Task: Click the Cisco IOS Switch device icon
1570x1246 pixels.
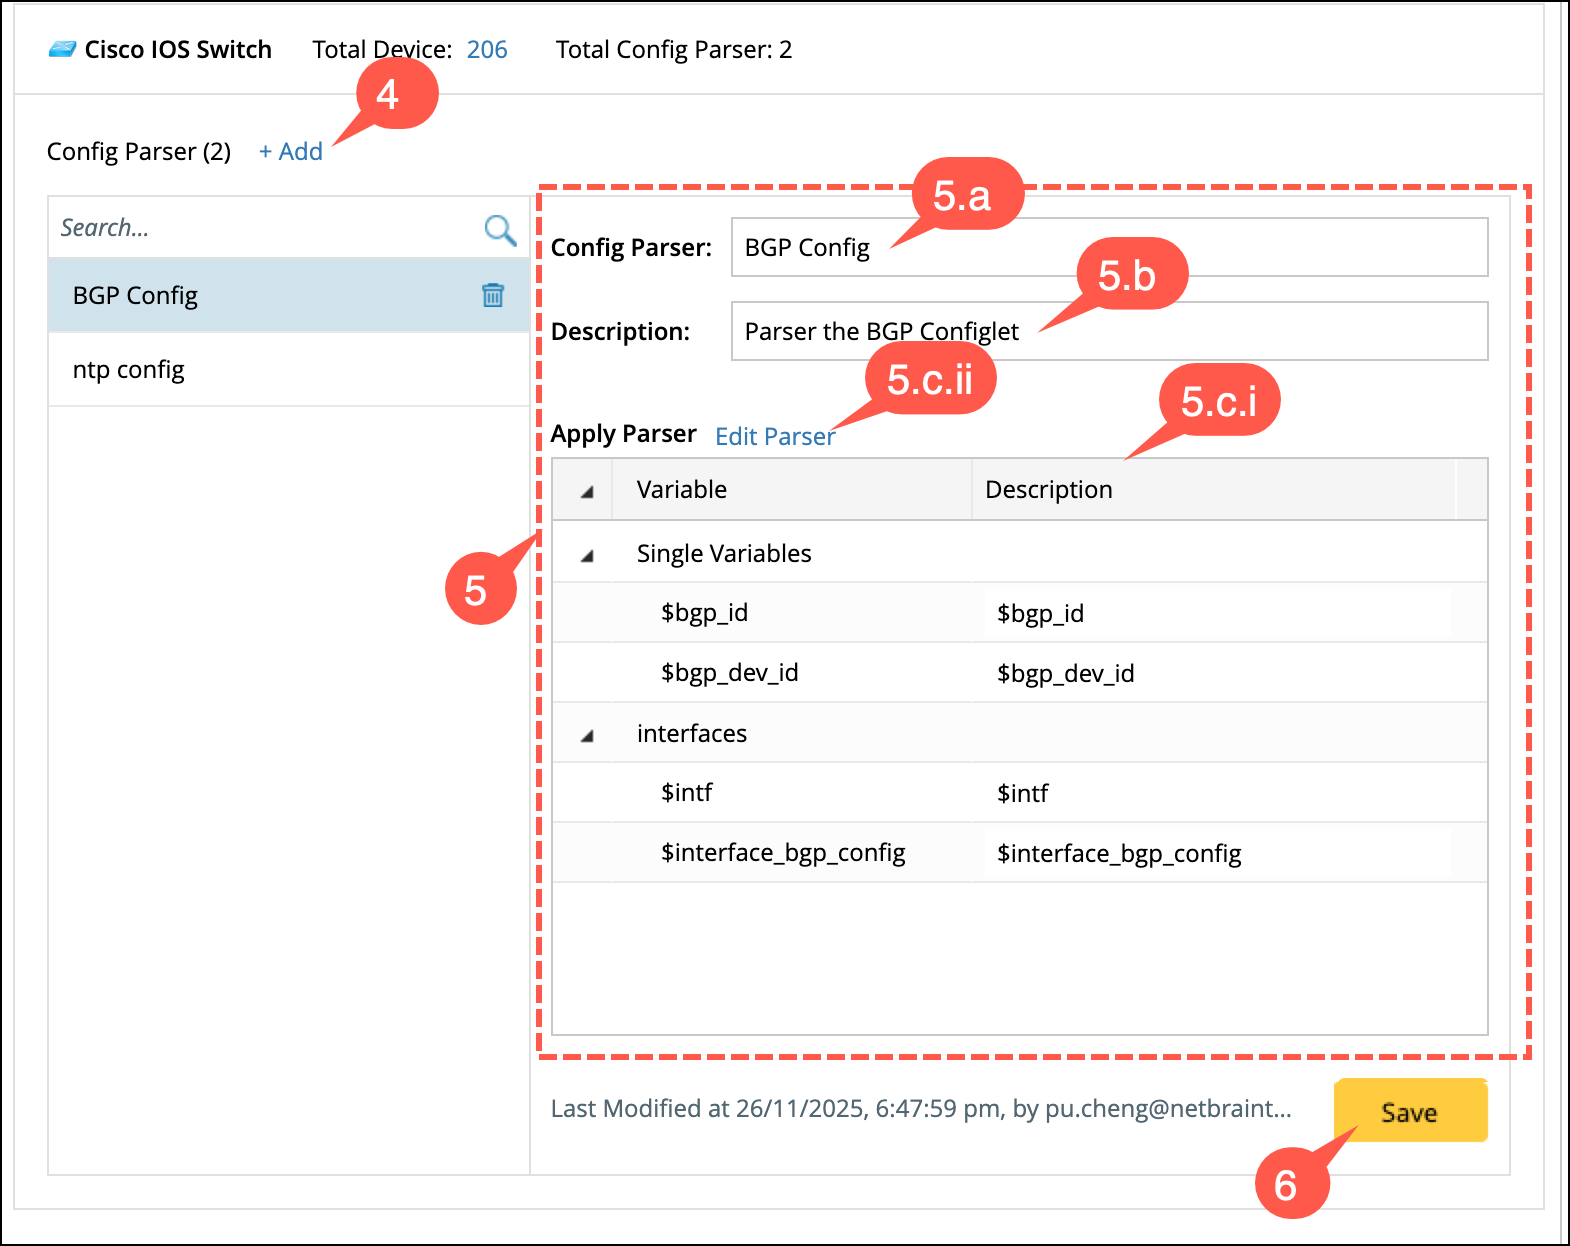Action: (x=62, y=49)
